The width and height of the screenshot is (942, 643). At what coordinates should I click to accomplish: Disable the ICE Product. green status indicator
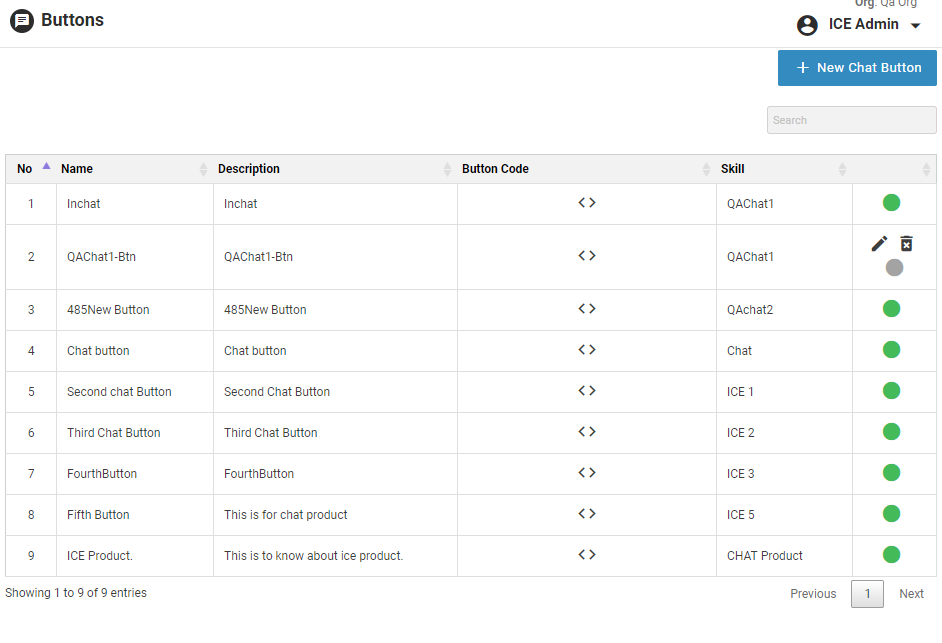pos(891,555)
